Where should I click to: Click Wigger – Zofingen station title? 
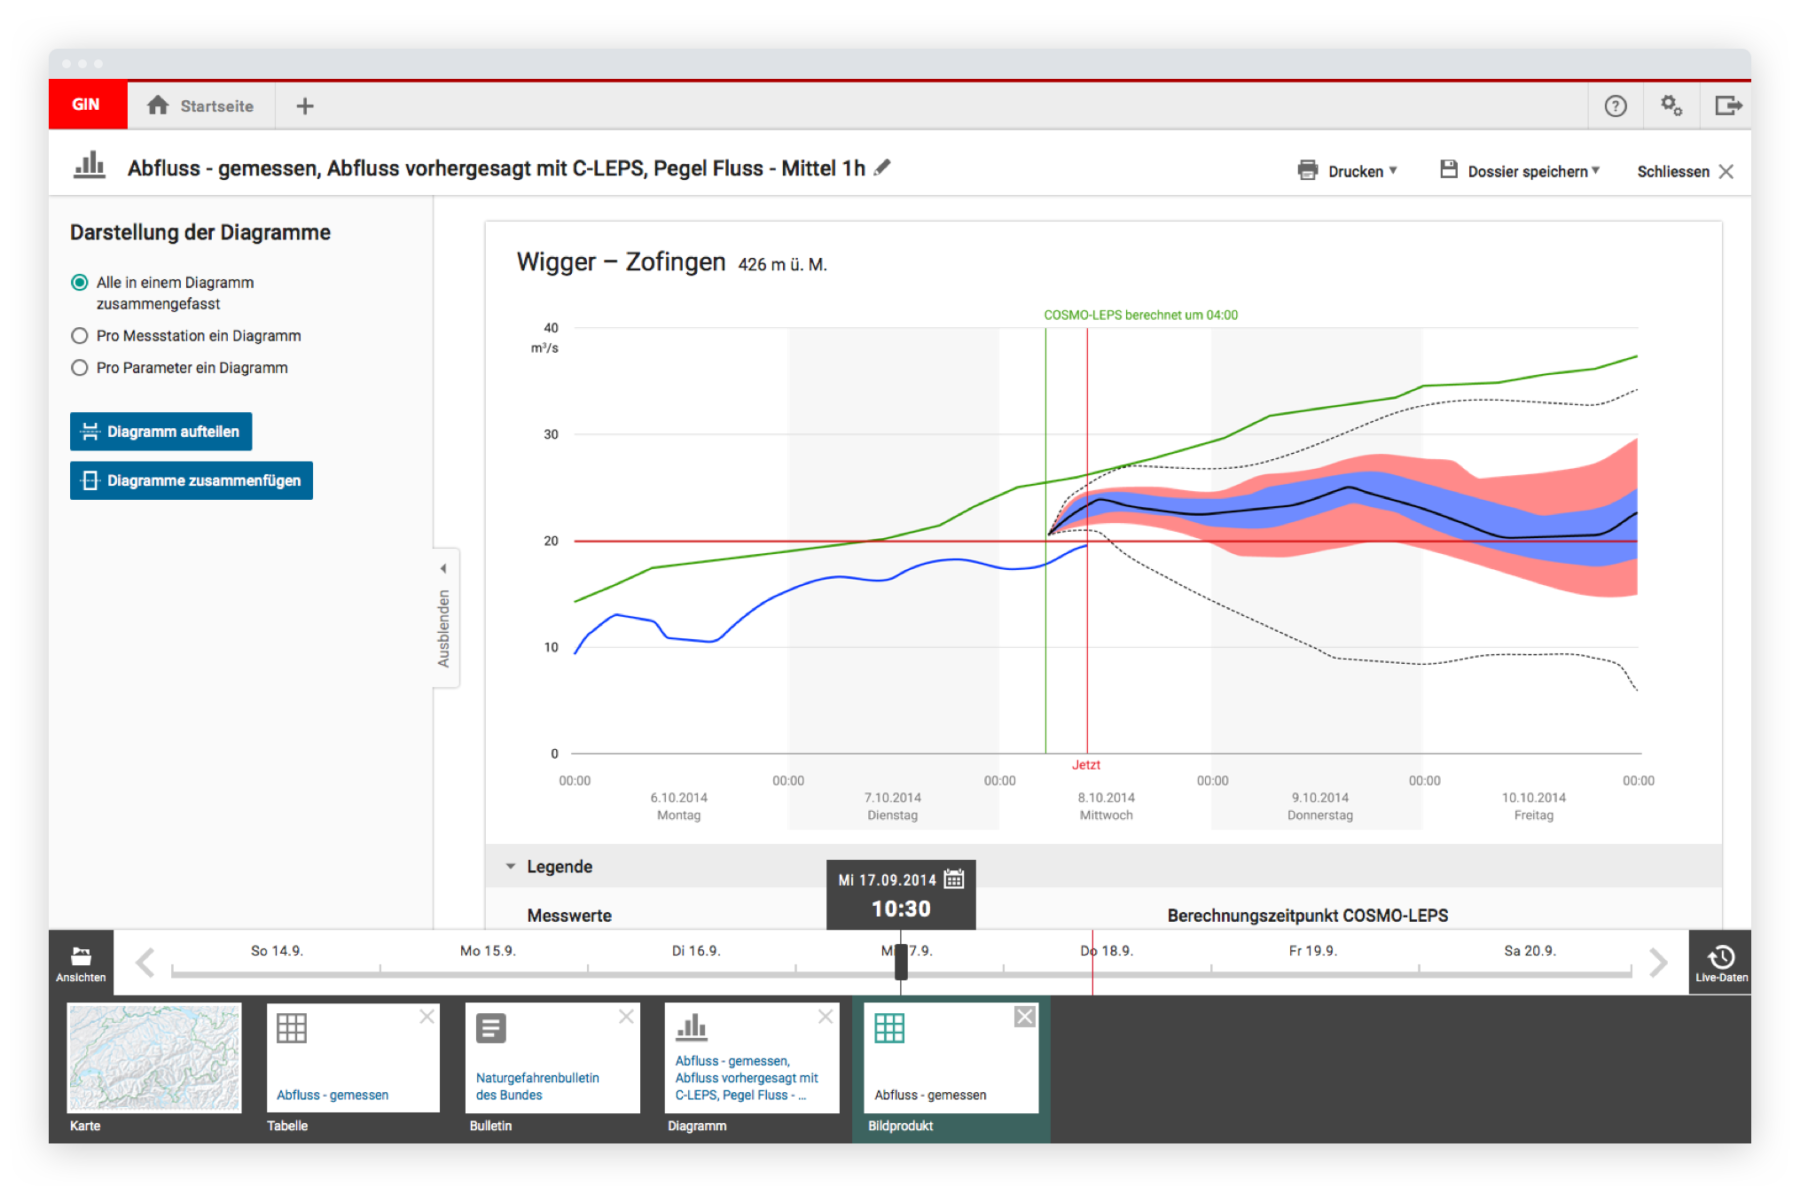(621, 262)
